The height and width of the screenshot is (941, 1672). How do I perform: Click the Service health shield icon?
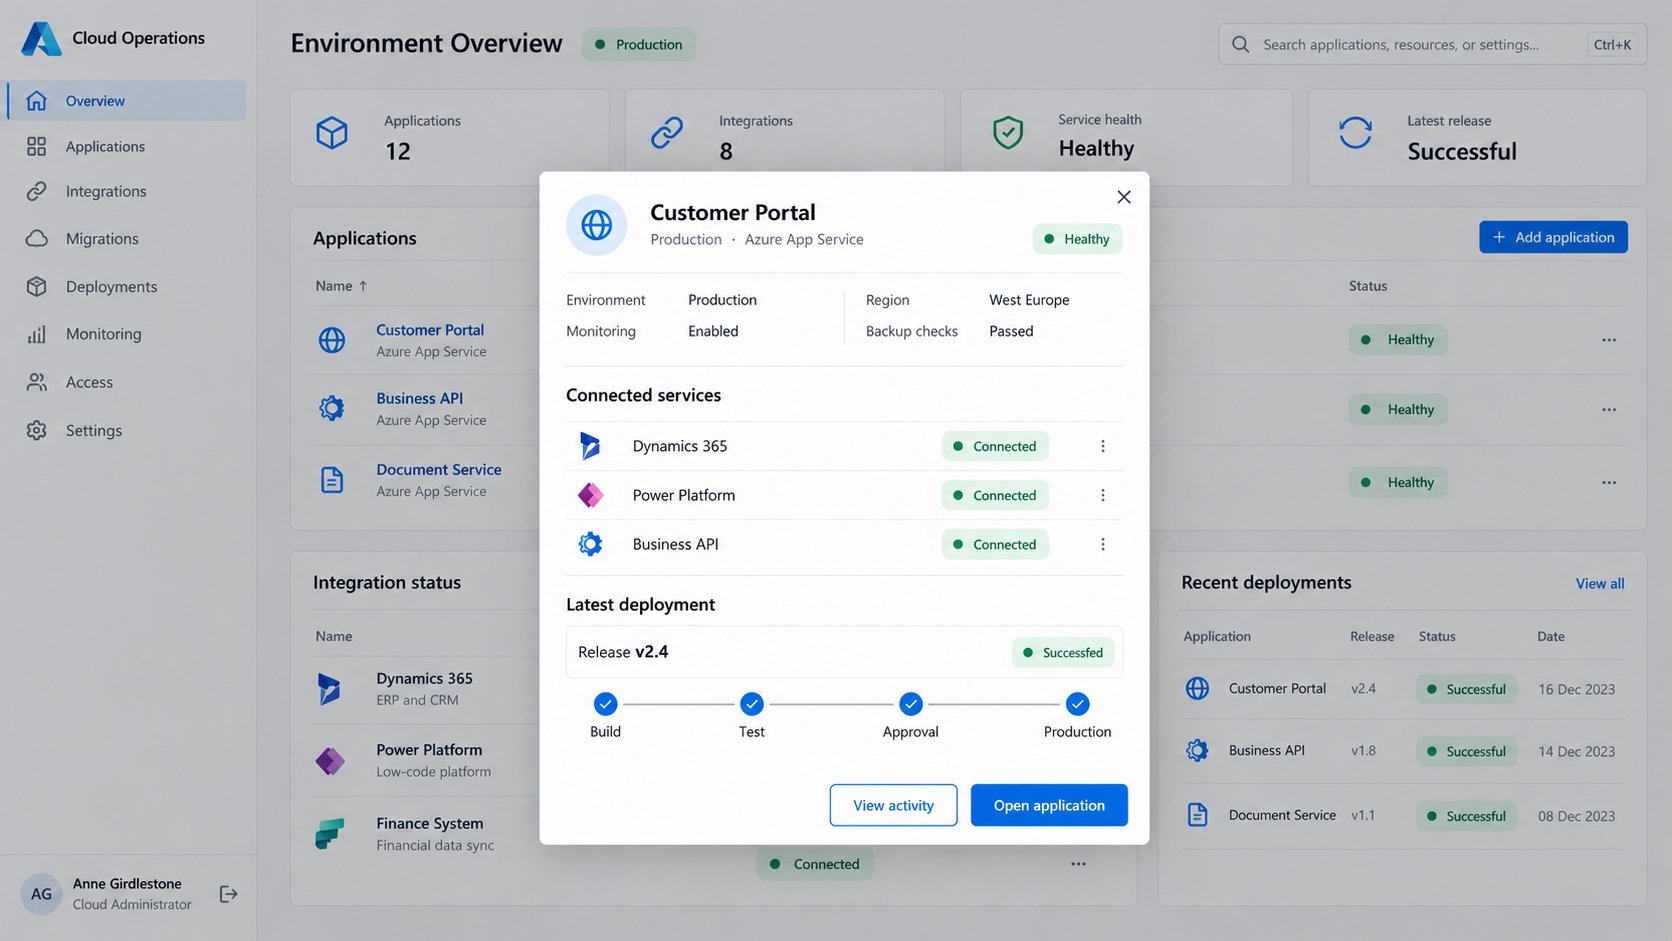1008,132
